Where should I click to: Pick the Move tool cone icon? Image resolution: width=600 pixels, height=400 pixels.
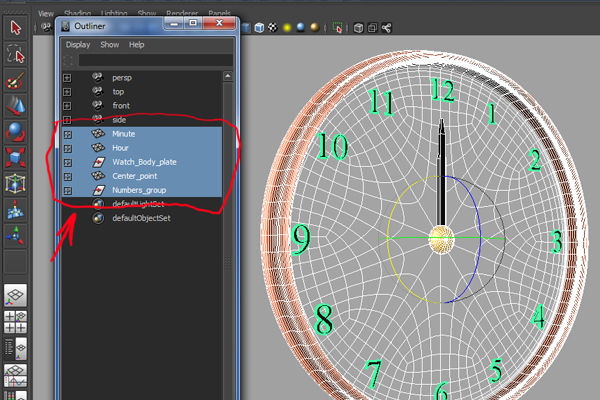pyautogui.click(x=15, y=106)
